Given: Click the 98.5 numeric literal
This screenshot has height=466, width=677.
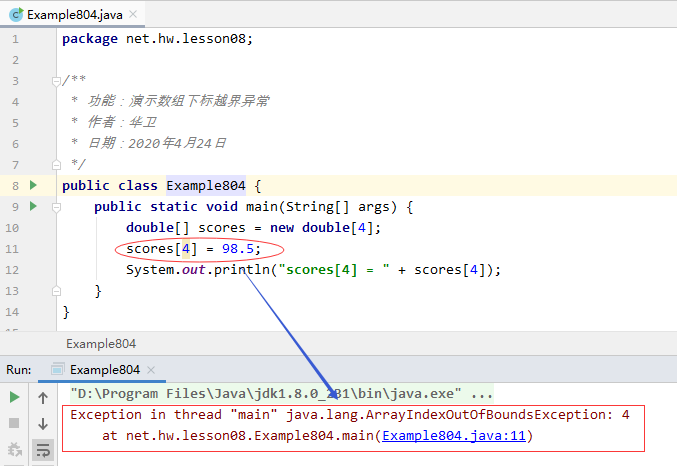Looking at the screenshot, I should [238, 249].
